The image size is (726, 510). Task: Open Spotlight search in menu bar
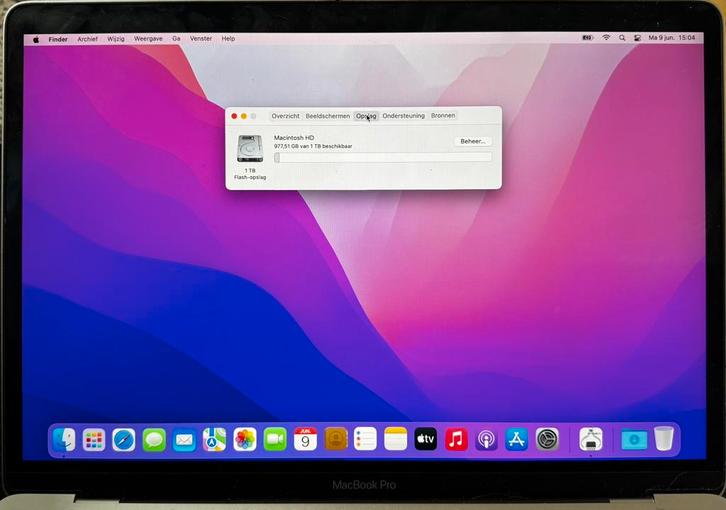[622, 38]
